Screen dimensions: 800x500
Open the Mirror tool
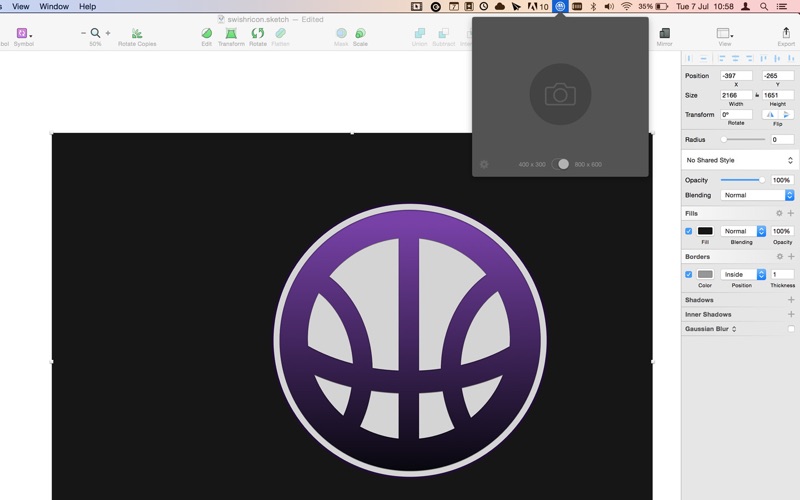pos(664,34)
